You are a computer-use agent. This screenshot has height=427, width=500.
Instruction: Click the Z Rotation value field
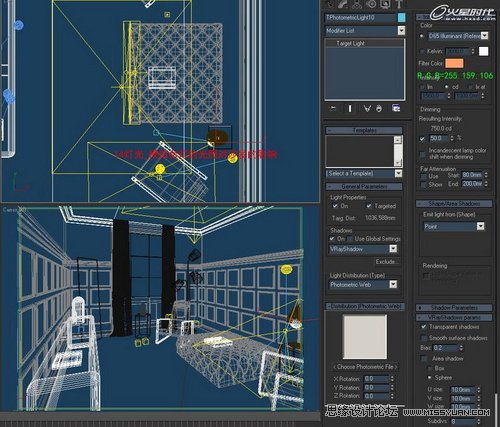pyautogui.click(x=376, y=396)
